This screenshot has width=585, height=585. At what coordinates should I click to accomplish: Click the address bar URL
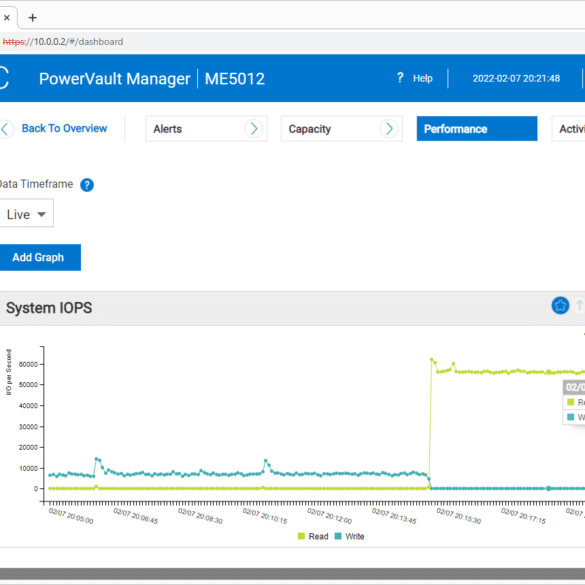(63, 41)
